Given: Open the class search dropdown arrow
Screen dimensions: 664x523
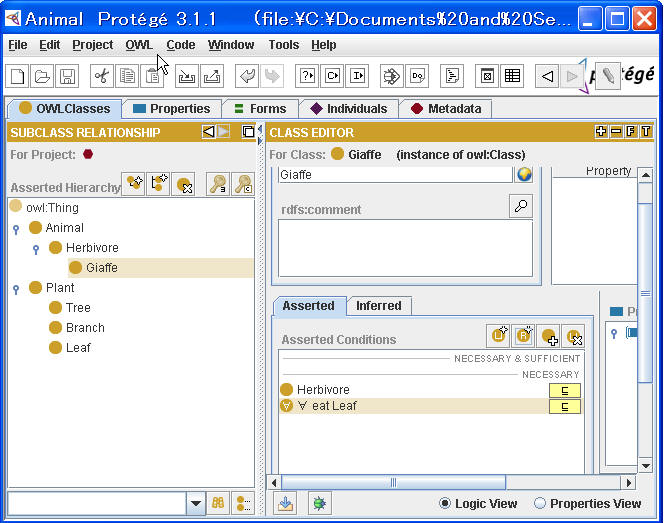Looking at the screenshot, I should (x=196, y=503).
